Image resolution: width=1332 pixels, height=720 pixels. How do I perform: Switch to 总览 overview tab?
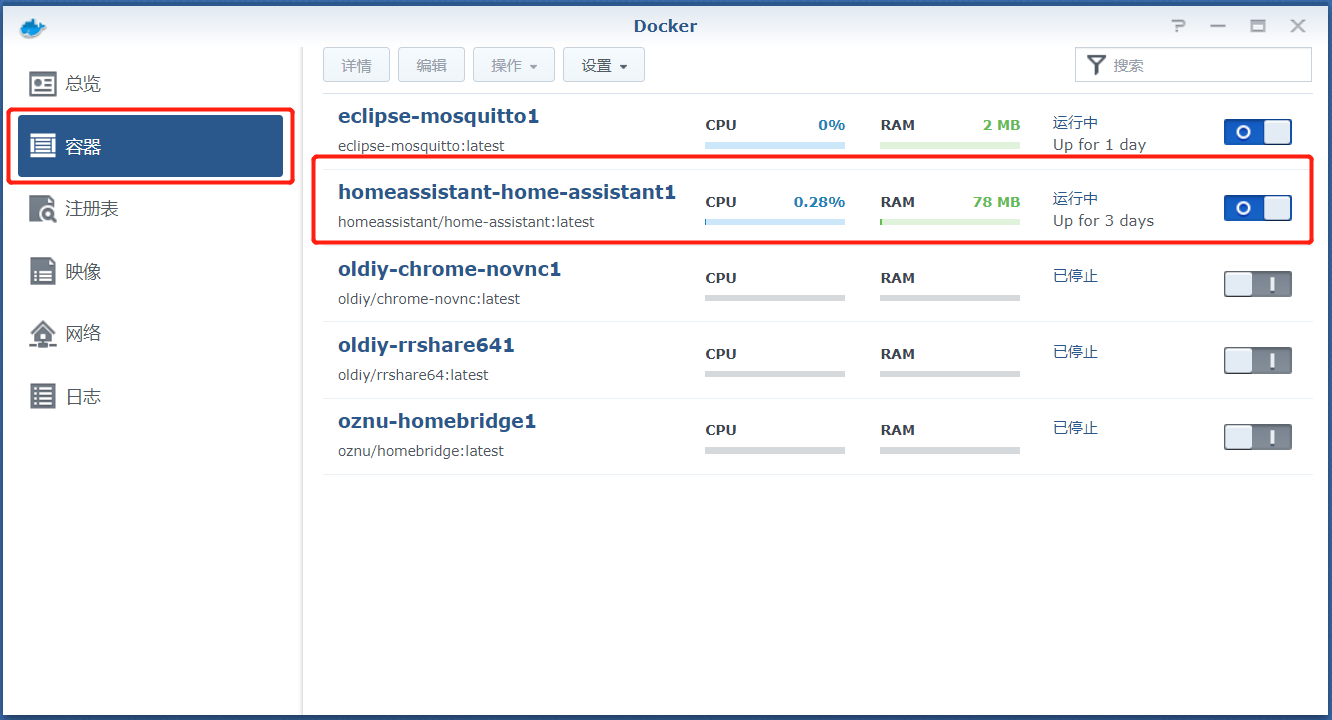pyautogui.click(x=151, y=84)
